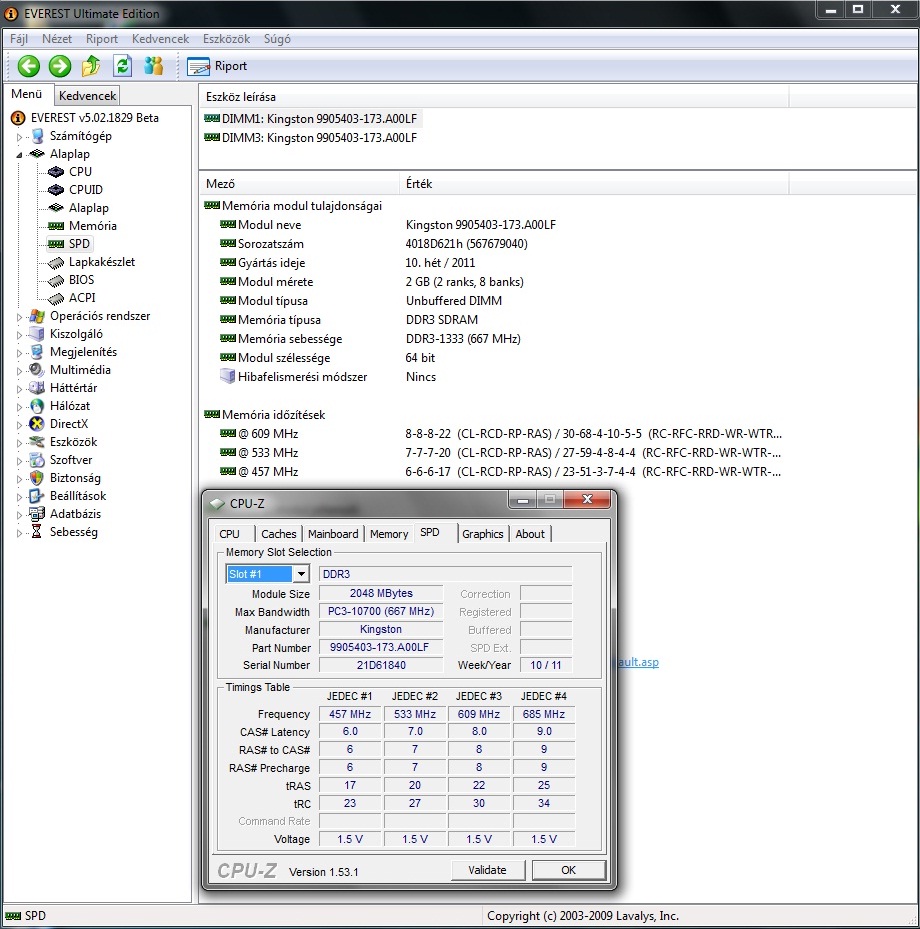Click the Sebesség hourglass icon
920x929 pixels.
point(37,532)
